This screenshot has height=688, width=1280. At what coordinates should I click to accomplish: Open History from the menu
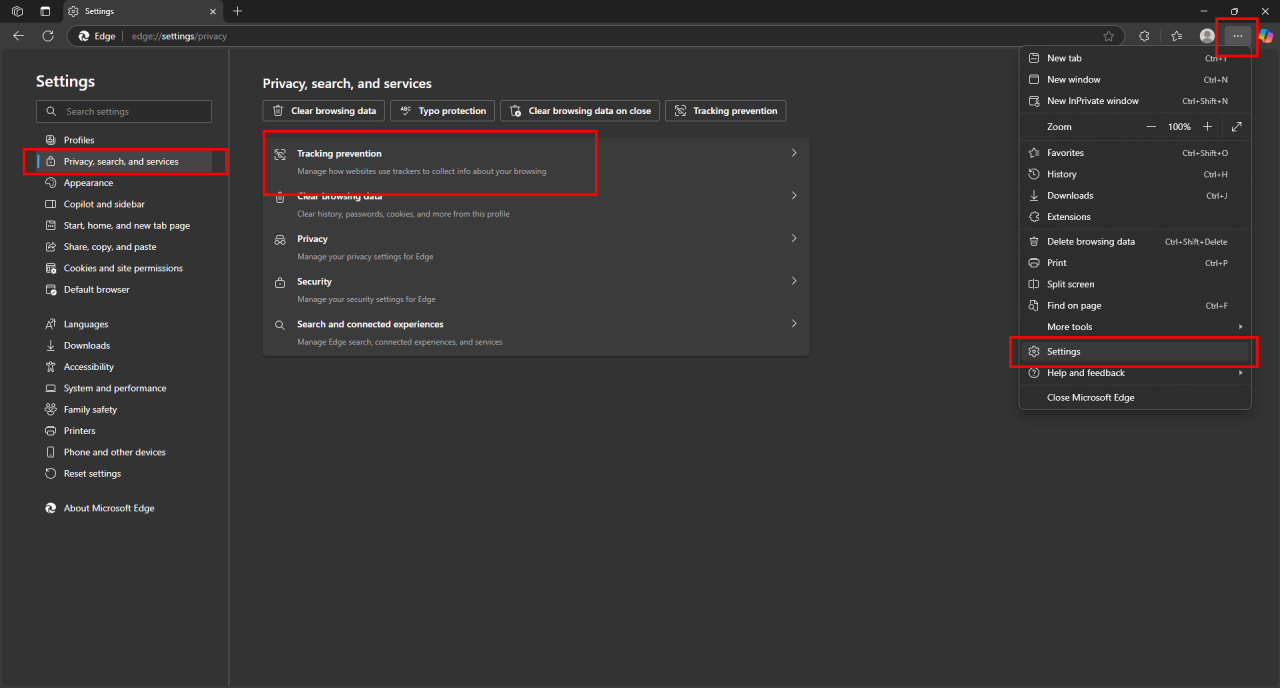[x=1135, y=174]
